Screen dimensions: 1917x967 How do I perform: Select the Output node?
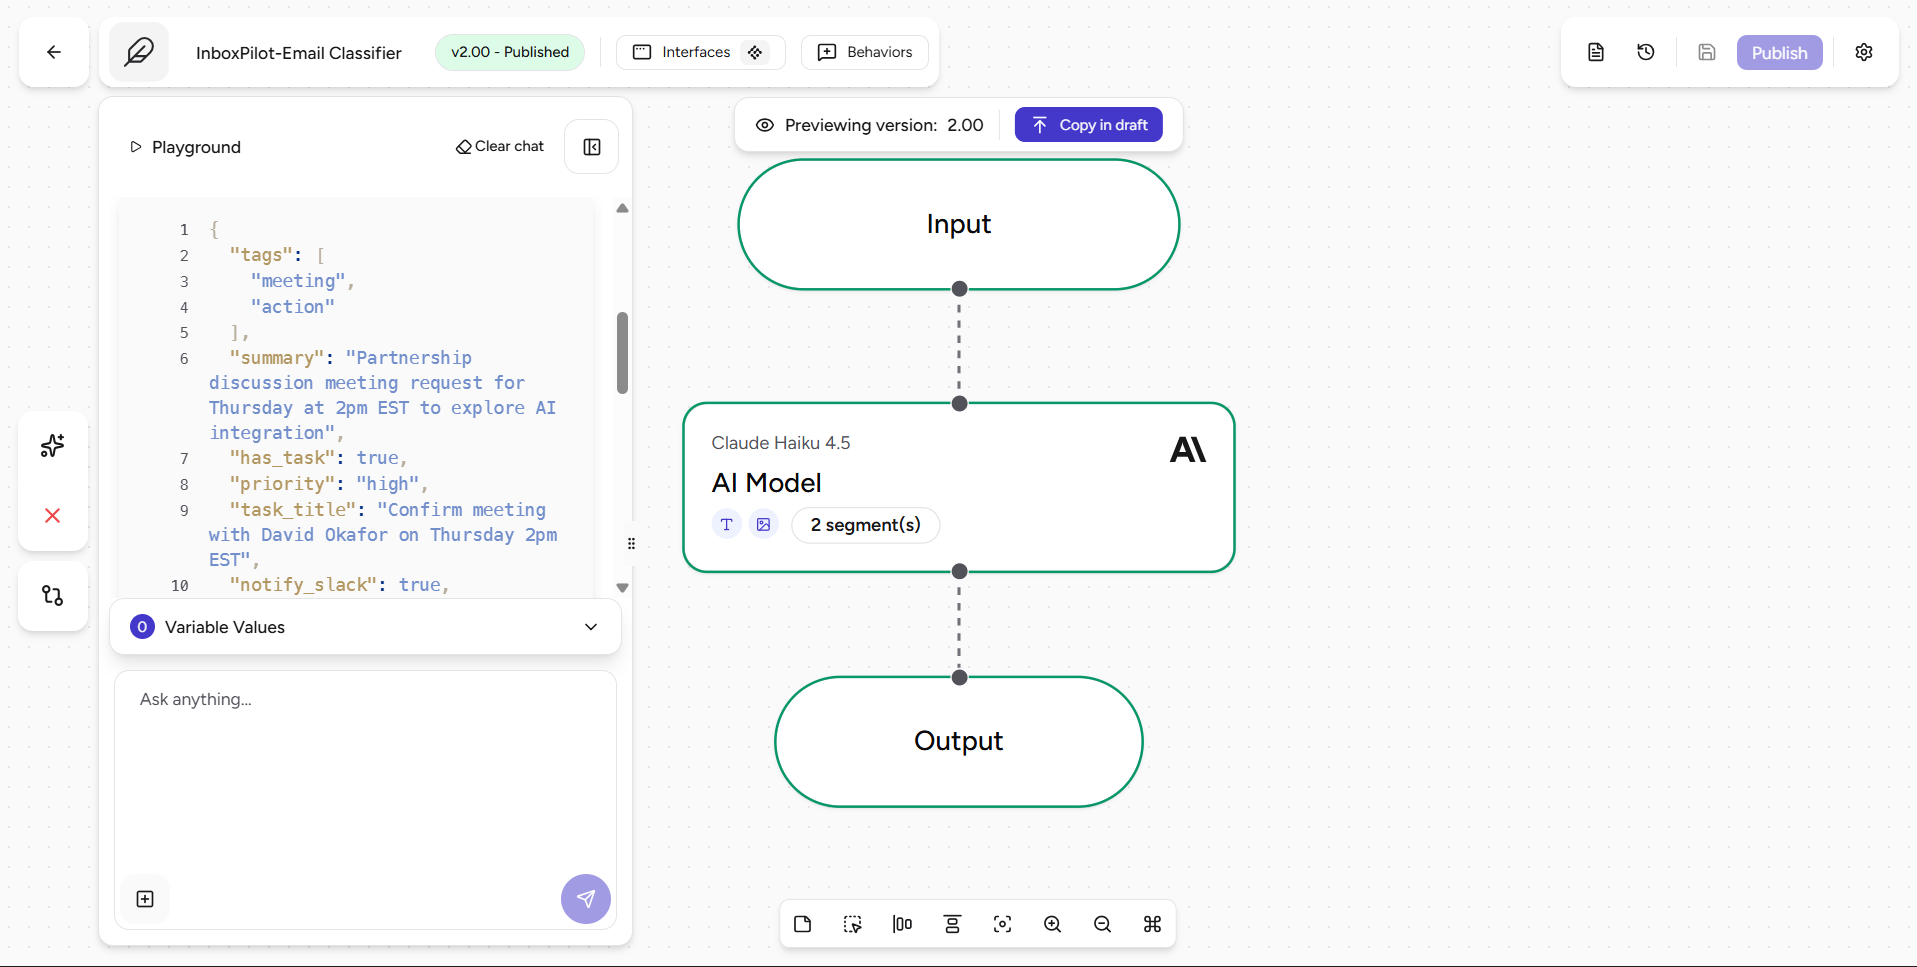point(959,741)
